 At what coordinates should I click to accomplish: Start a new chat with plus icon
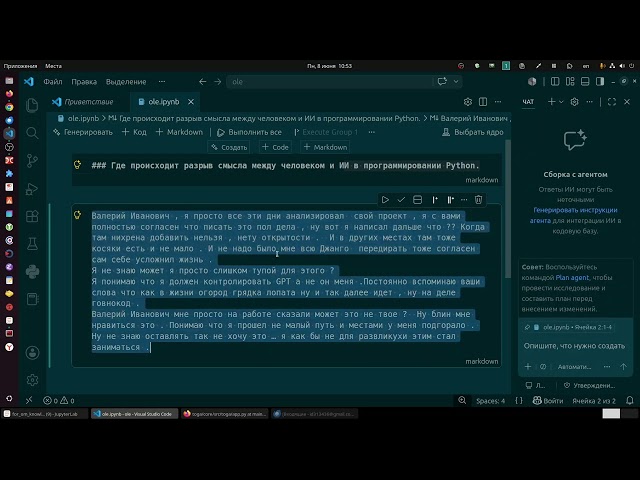pyautogui.click(x=551, y=102)
